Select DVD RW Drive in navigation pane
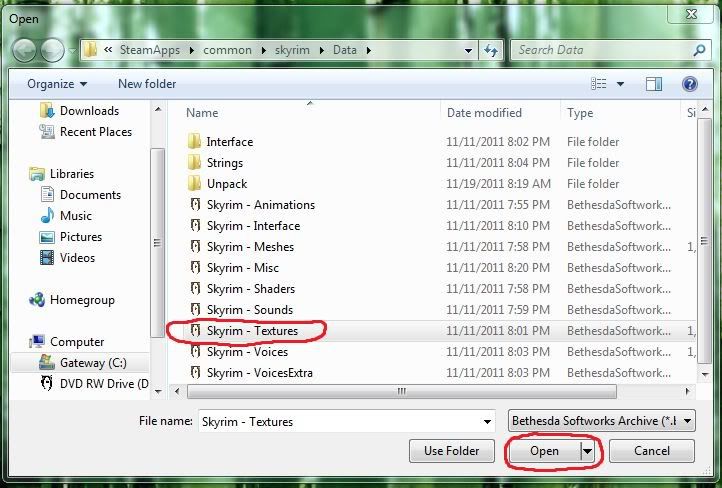This screenshot has height=488, width=722. pyautogui.click(x=104, y=383)
